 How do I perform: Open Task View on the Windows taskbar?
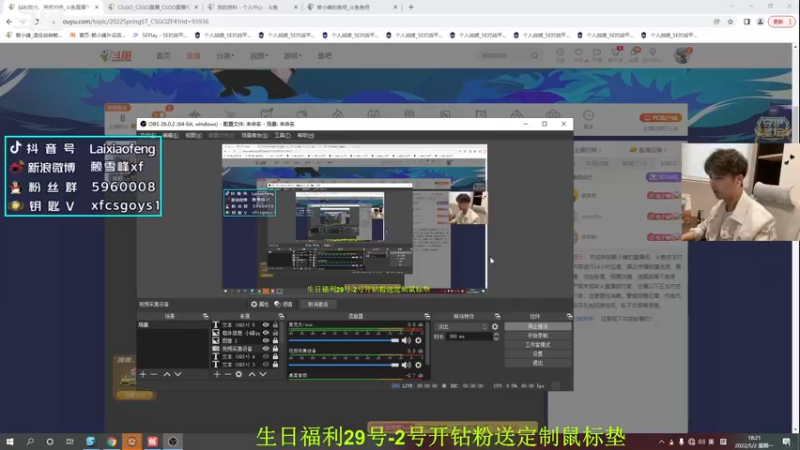click(69, 441)
